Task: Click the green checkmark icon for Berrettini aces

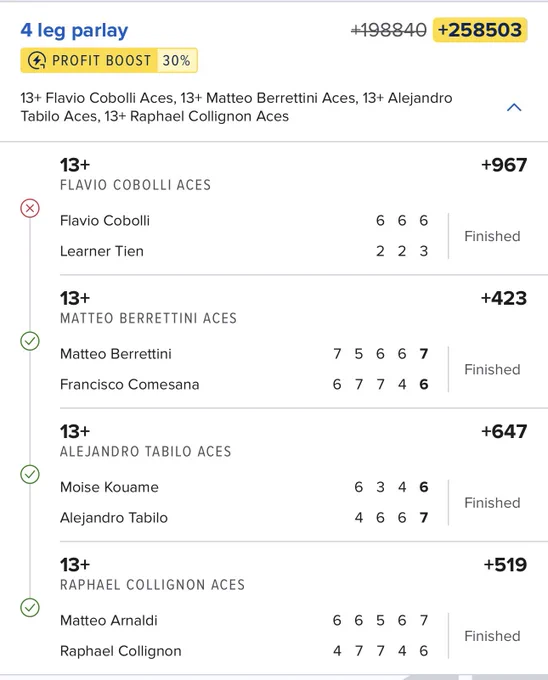Action: pos(30,341)
